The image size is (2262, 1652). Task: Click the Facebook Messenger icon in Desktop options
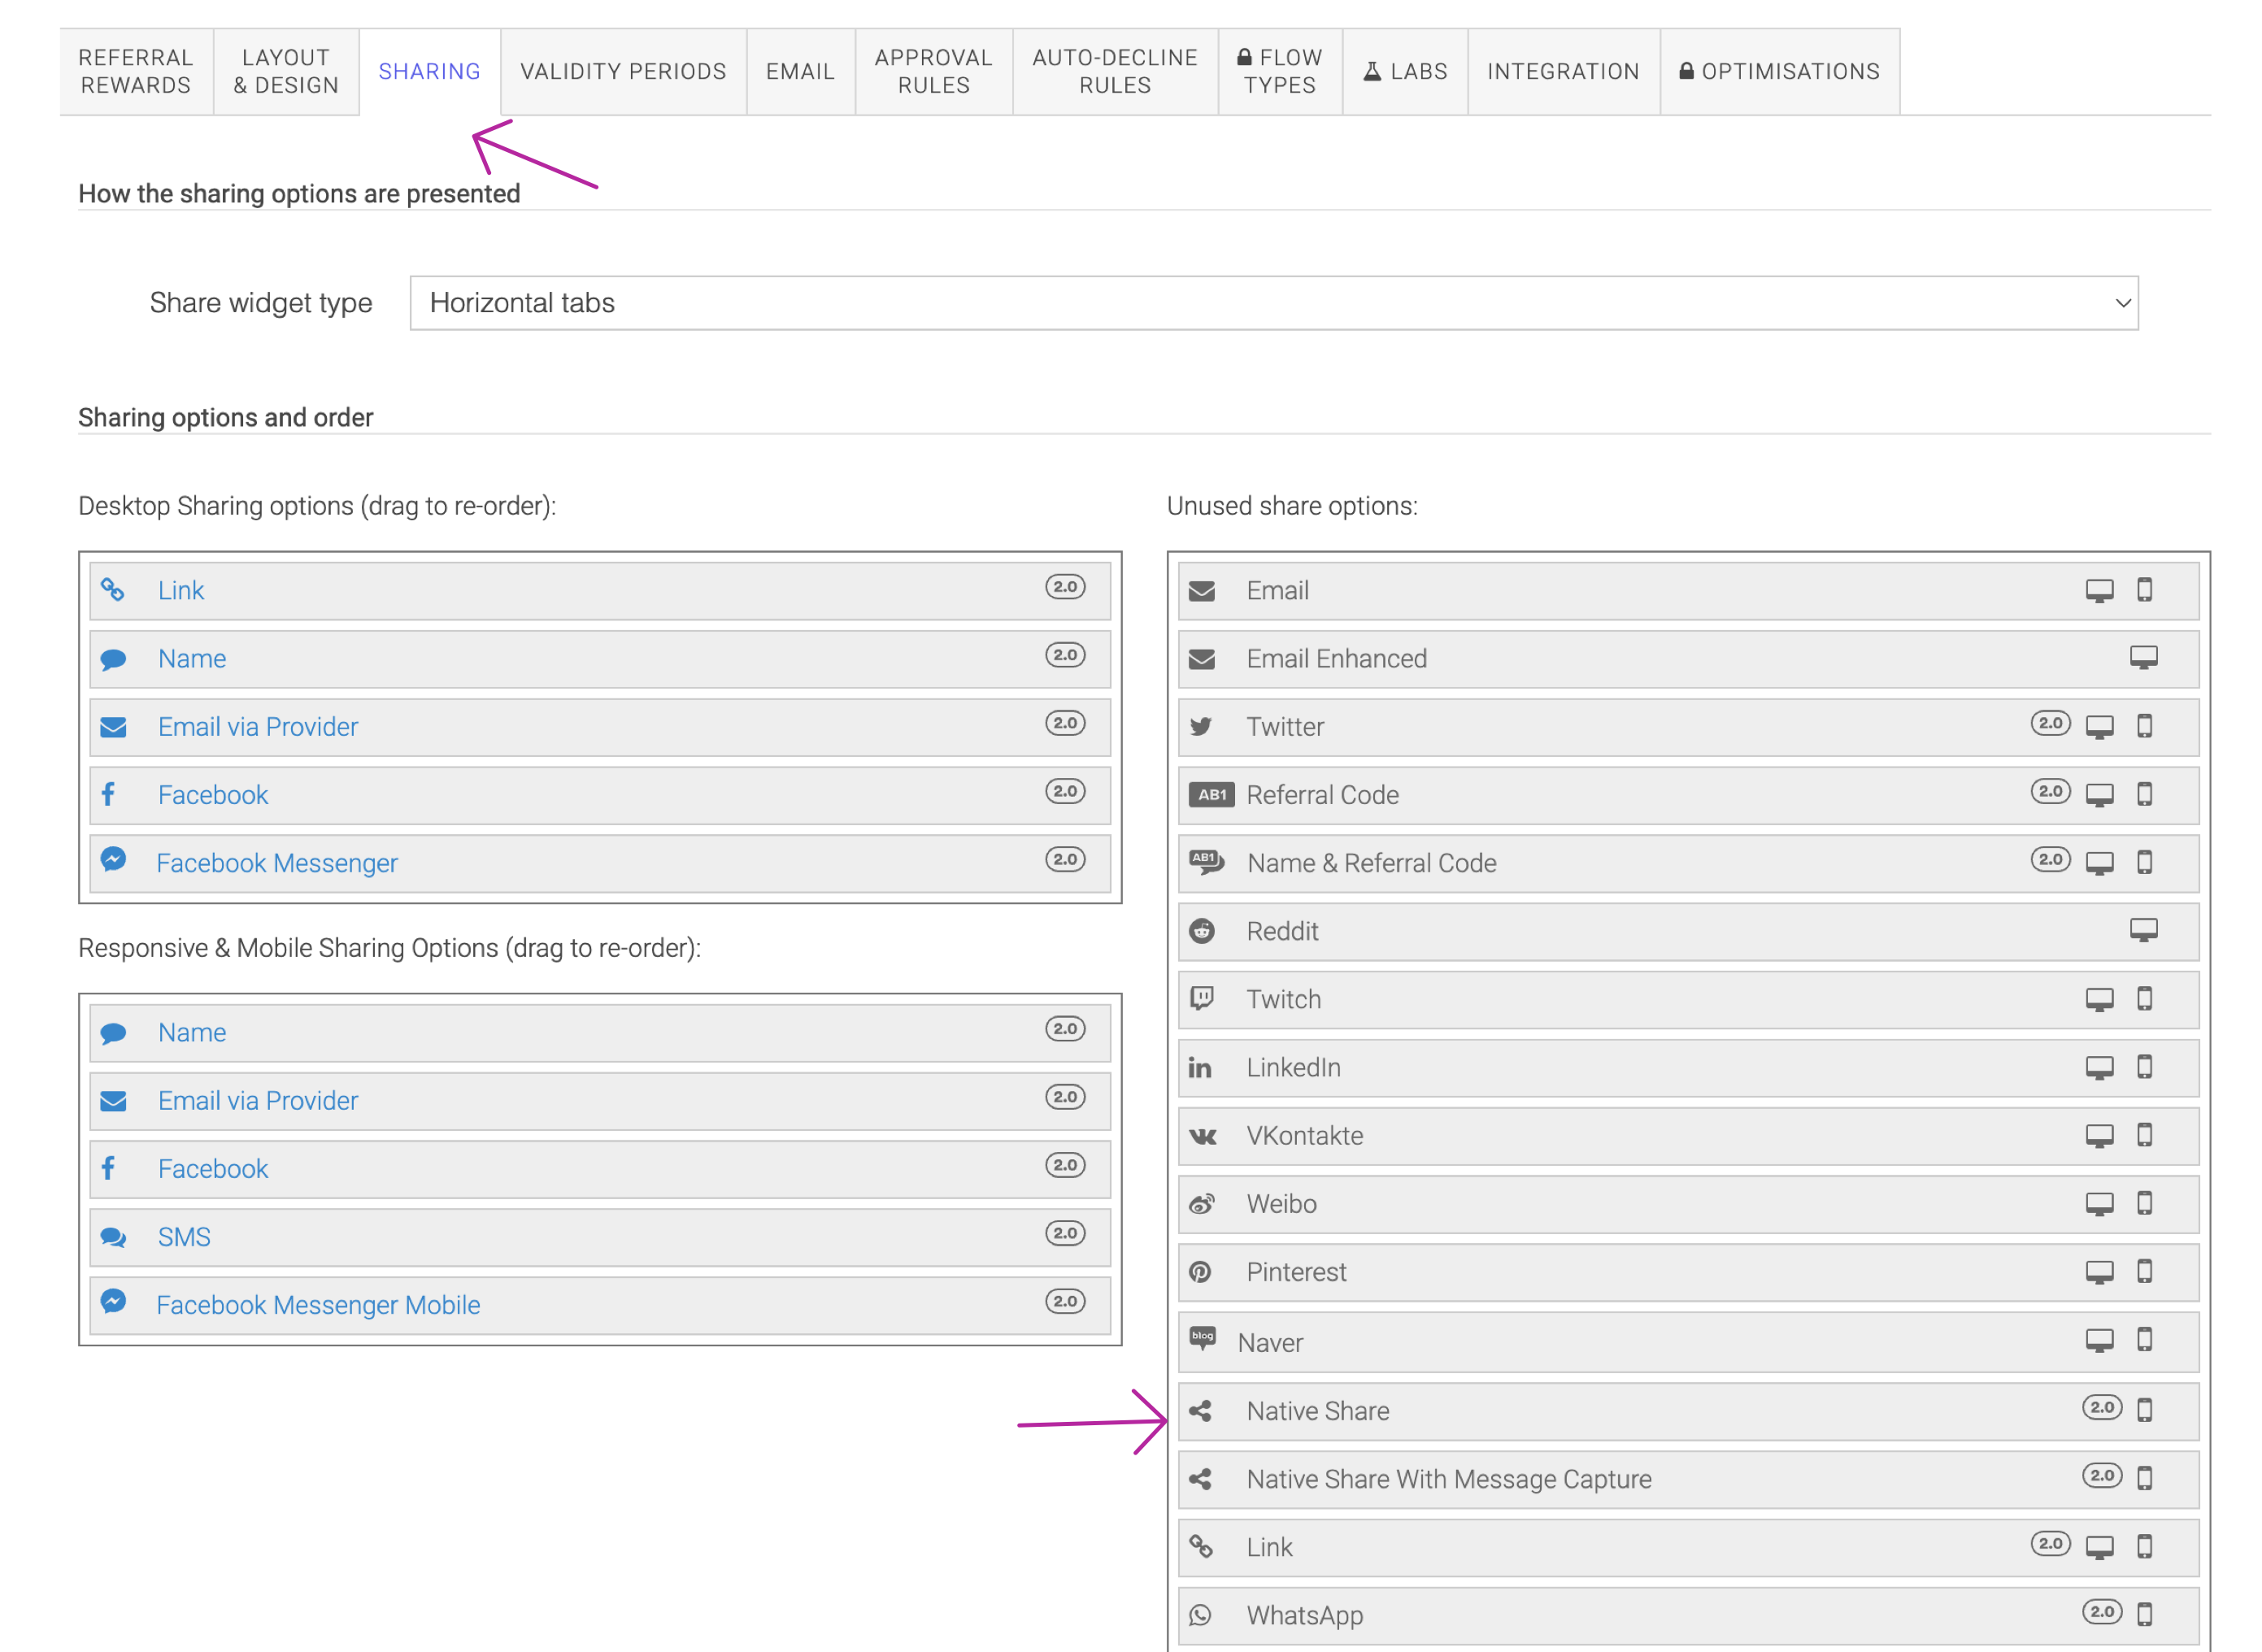pos(114,862)
